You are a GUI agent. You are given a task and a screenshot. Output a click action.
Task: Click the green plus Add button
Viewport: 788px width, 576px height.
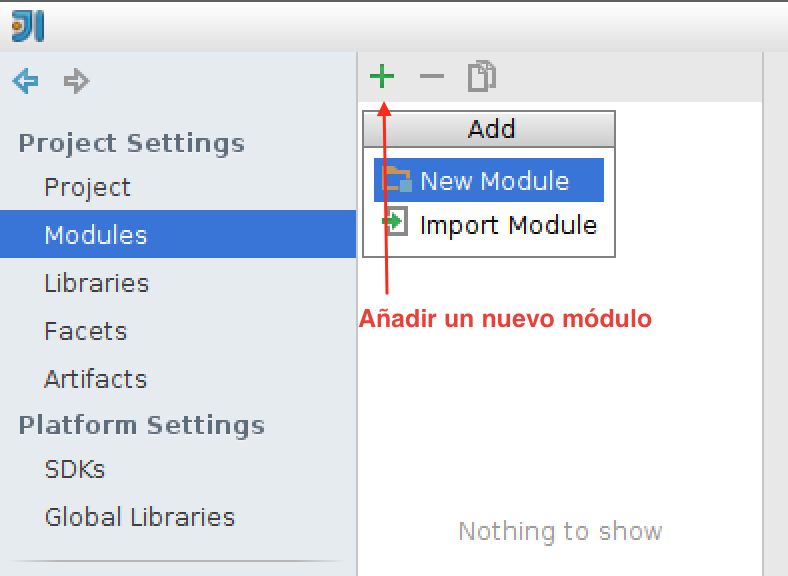382,76
